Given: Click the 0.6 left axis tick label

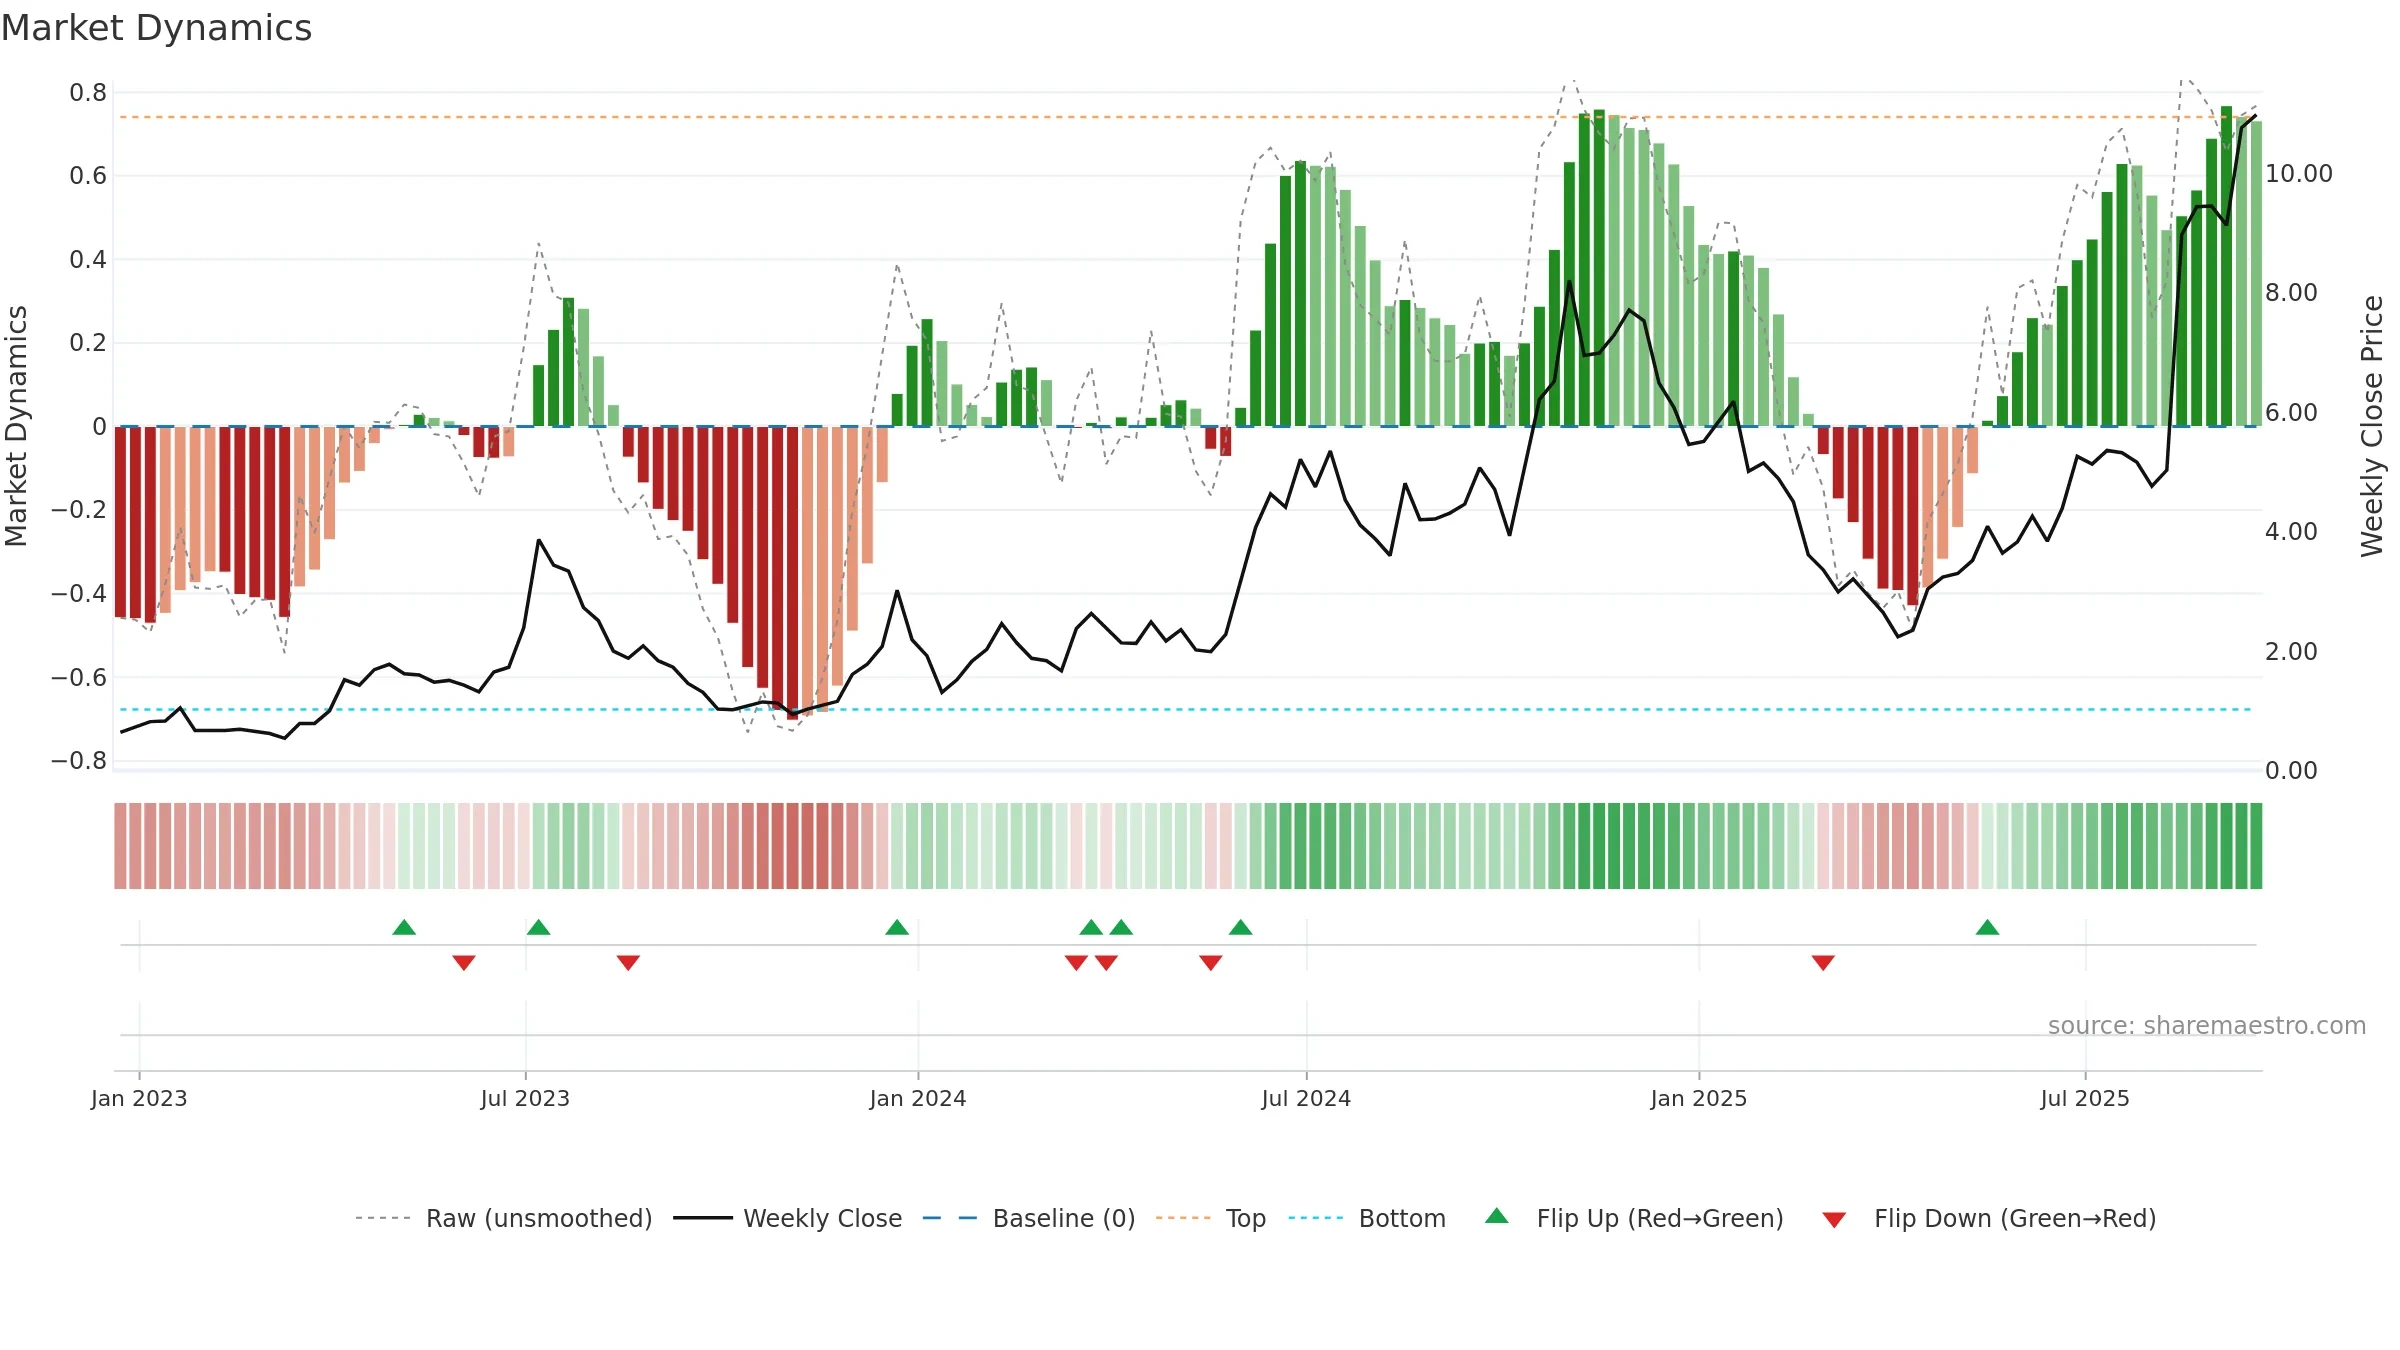Looking at the screenshot, I should (x=88, y=176).
